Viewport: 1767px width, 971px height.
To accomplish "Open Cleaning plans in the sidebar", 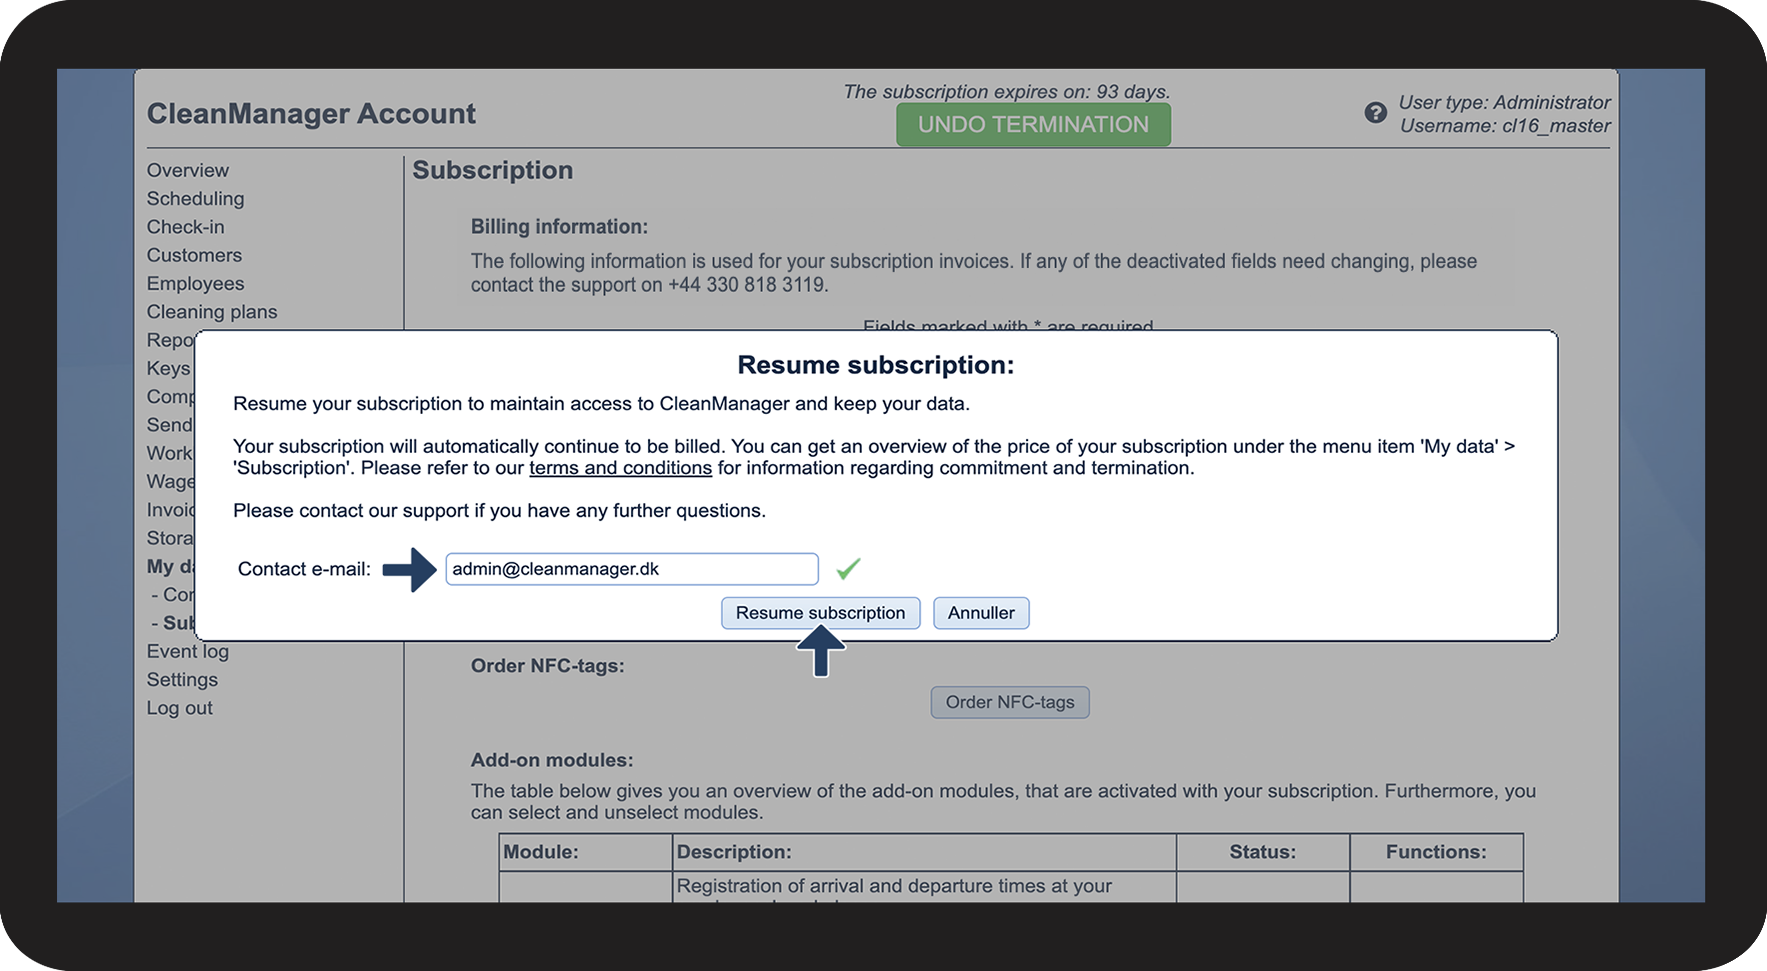I will [212, 312].
